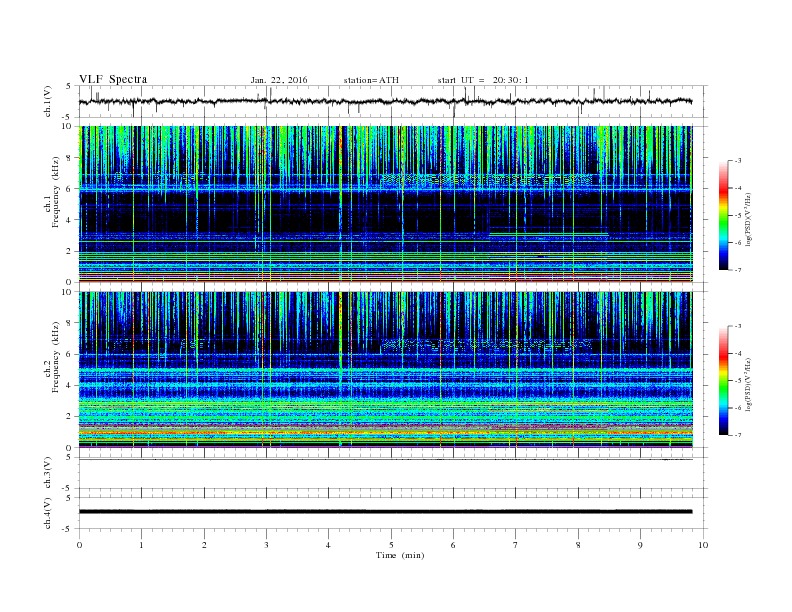Image resolution: width=792 pixels, height=612 pixels.
Task: Click time axis tick label "7"
Action: pos(516,545)
